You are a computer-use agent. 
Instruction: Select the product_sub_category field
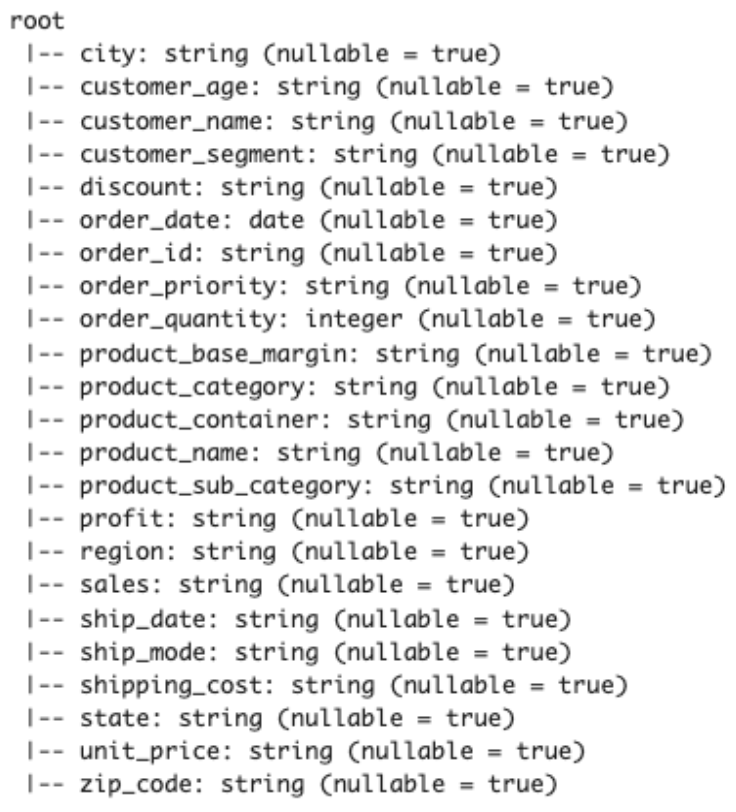point(400,460)
